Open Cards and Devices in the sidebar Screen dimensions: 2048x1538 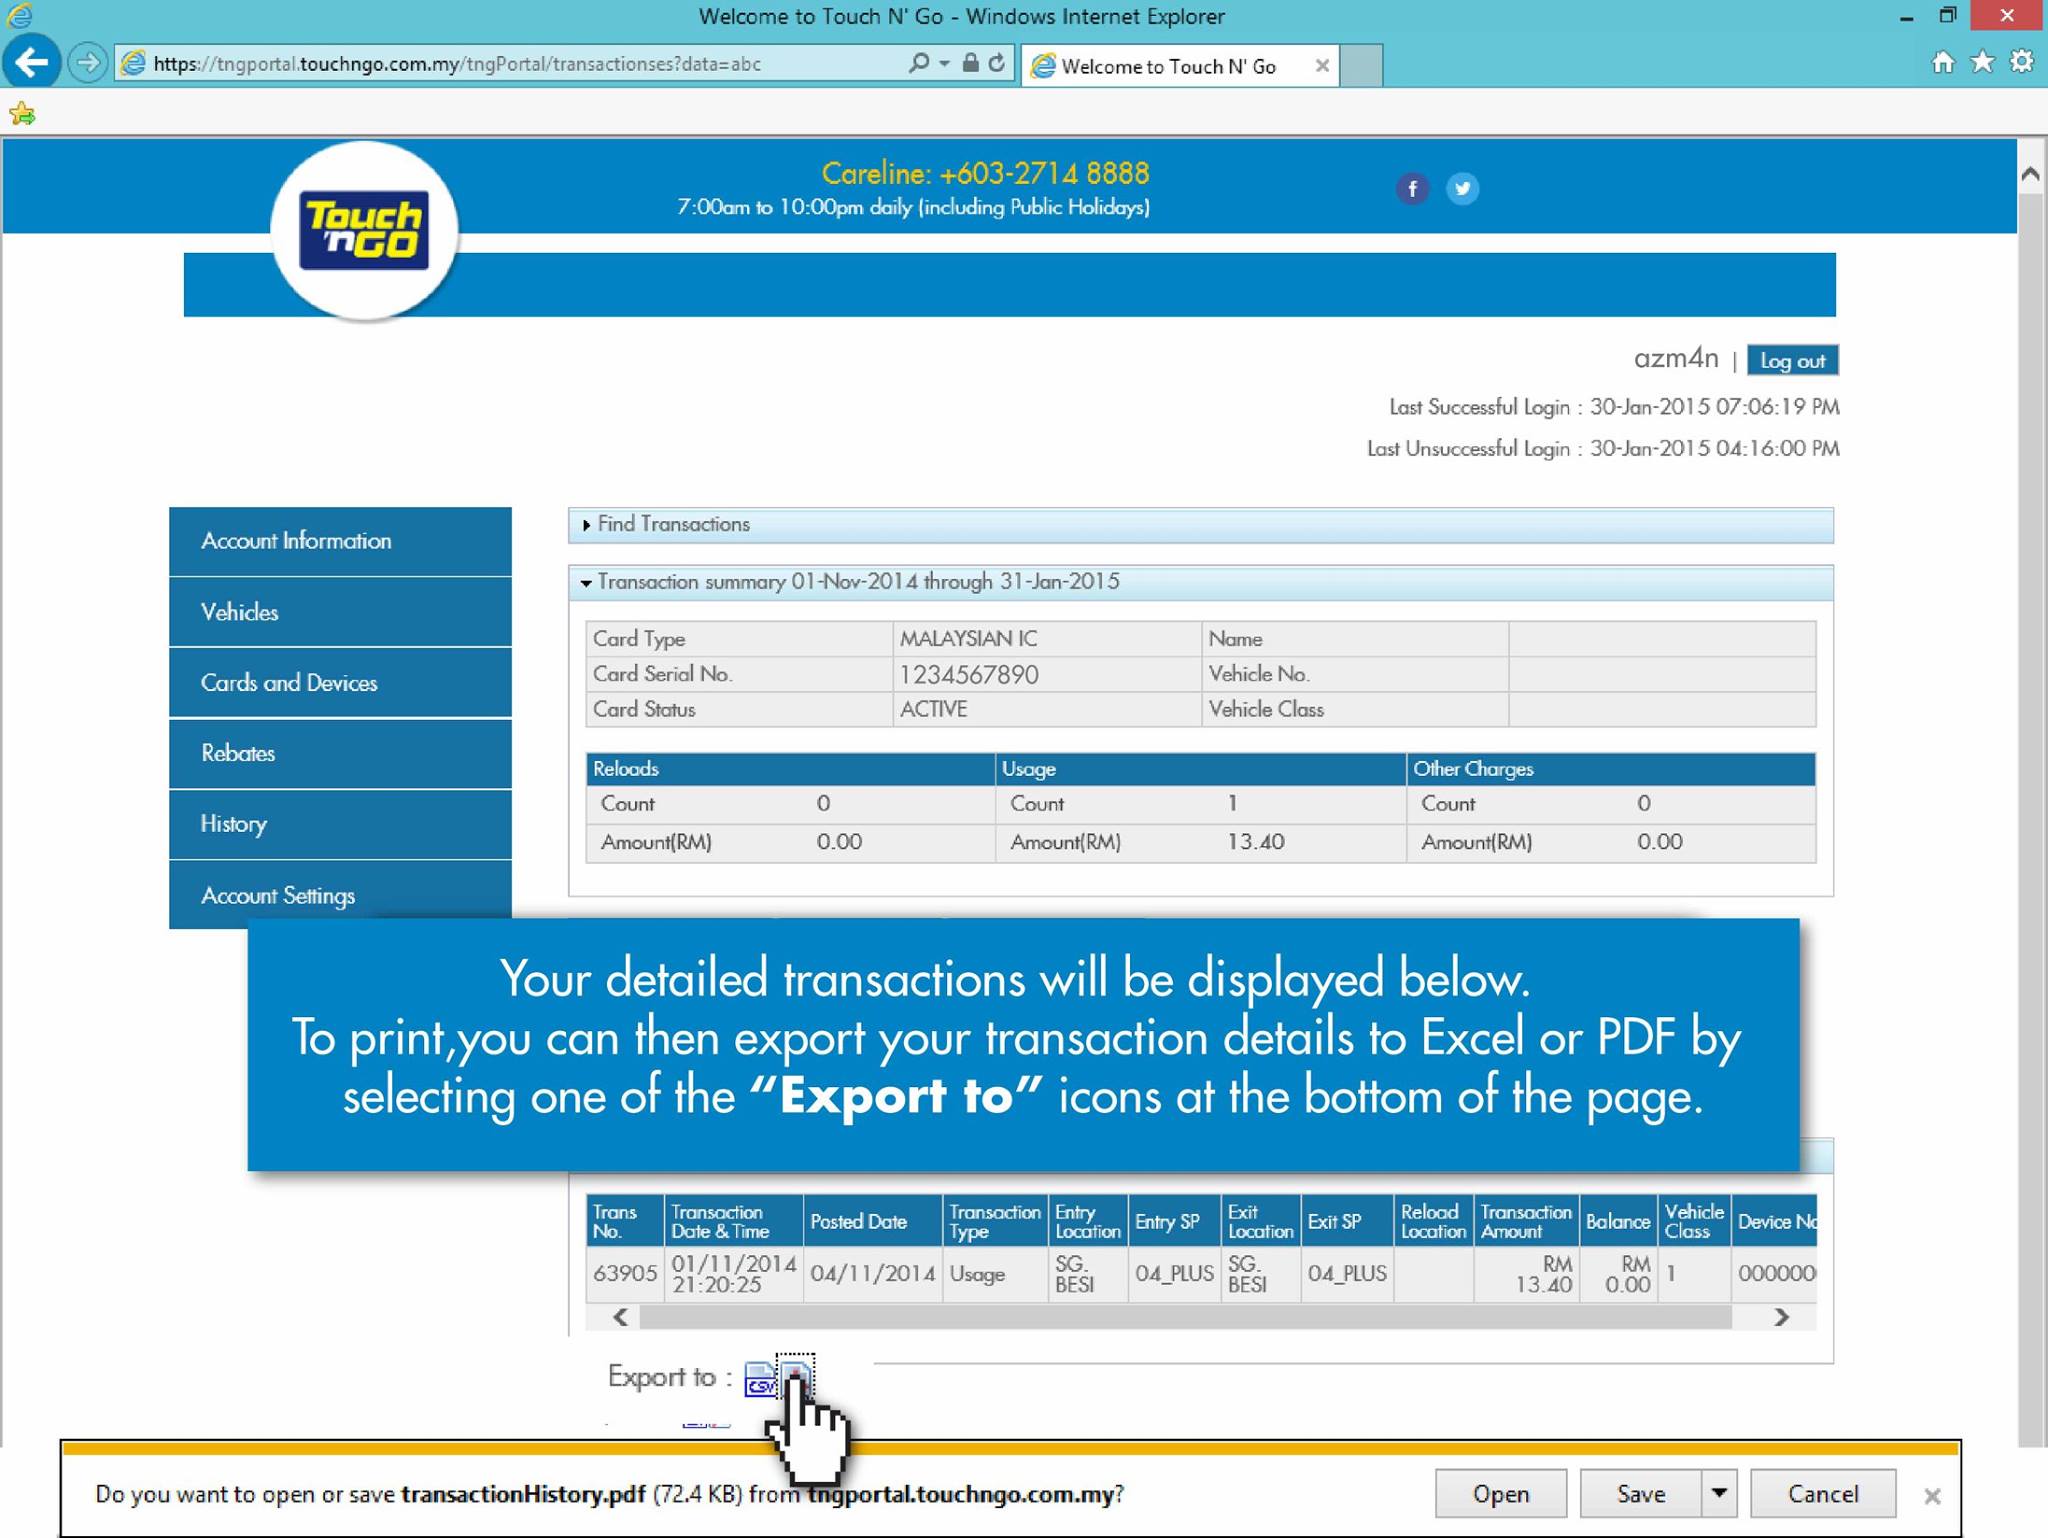(x=340, y=683)
